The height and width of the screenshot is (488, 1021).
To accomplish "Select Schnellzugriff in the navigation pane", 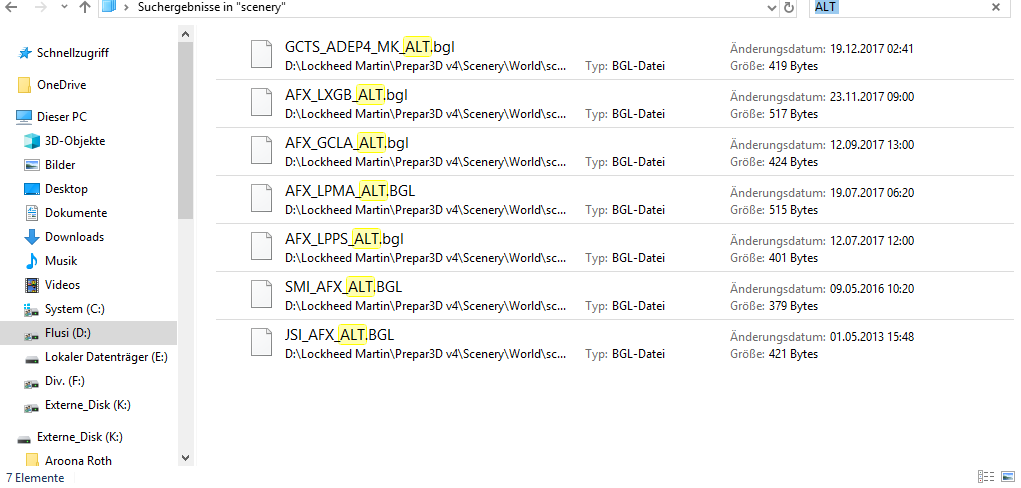I will [x=72, y=53].
